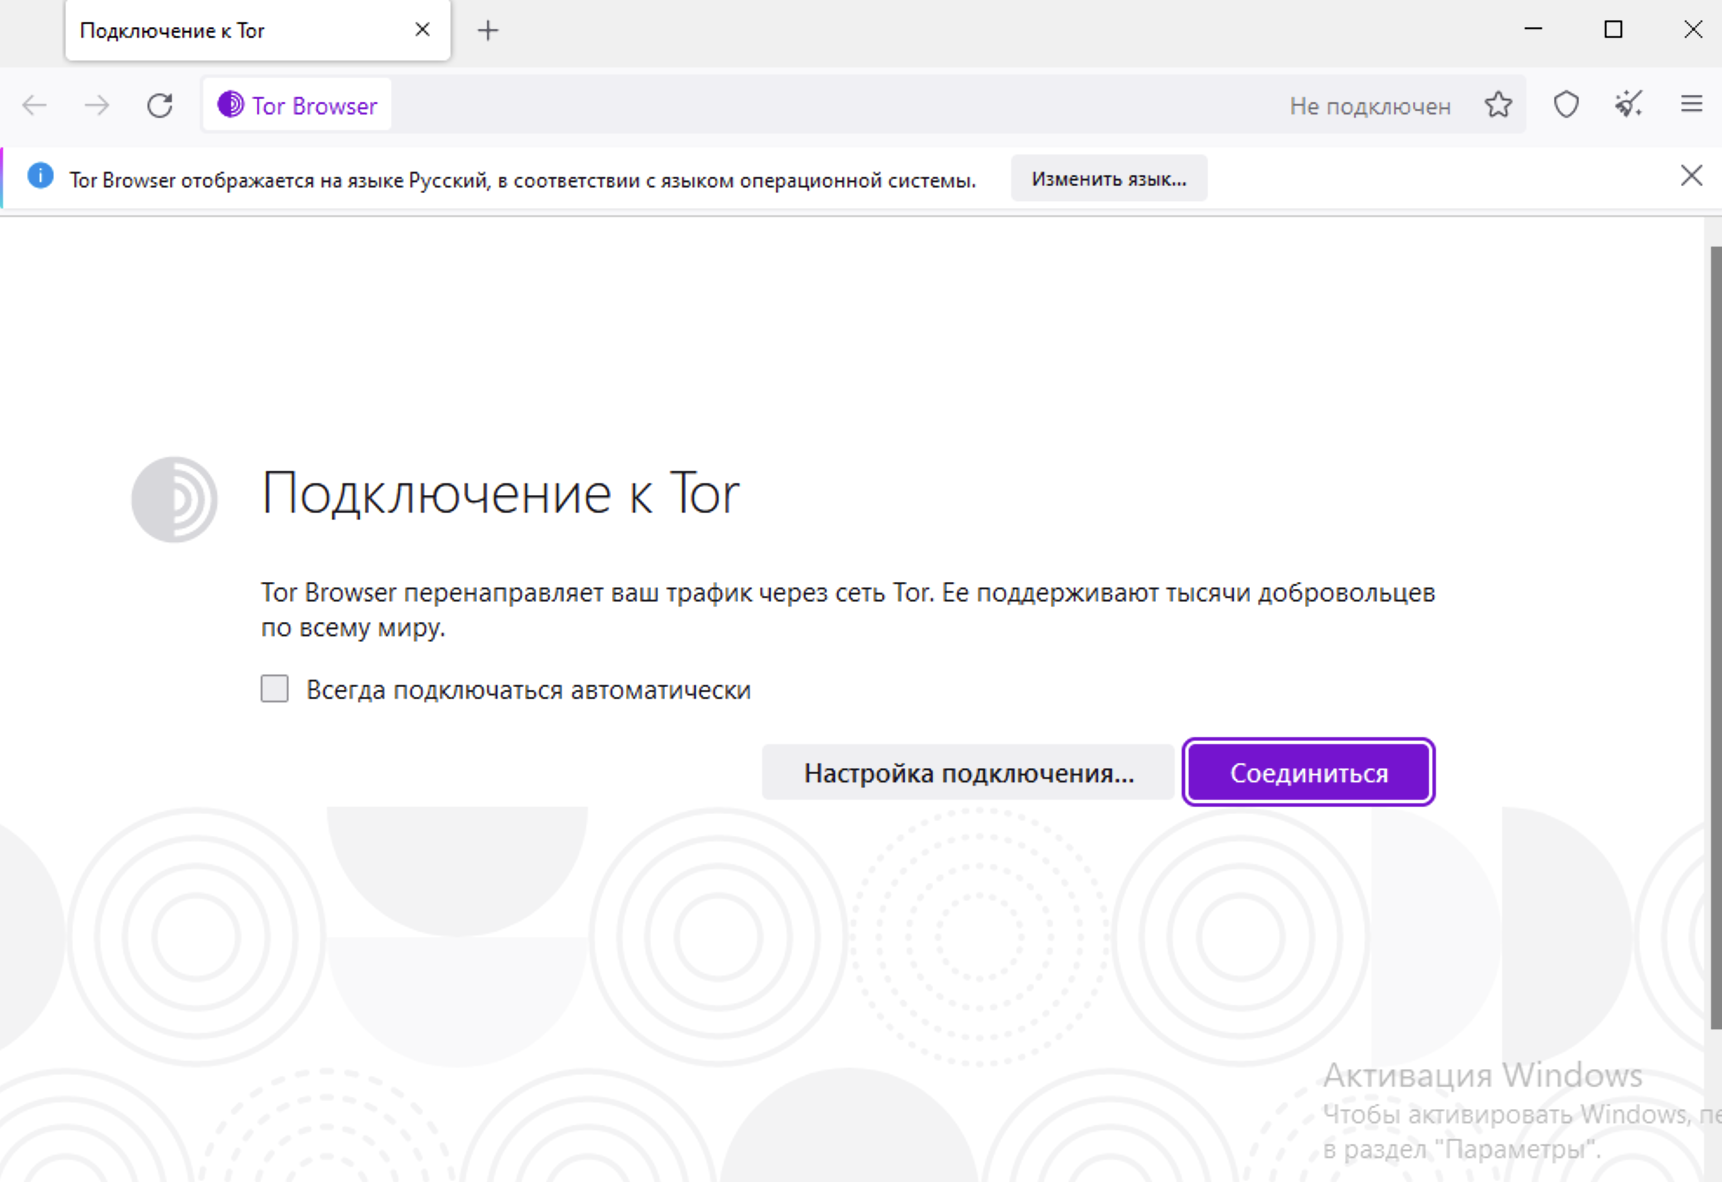Close the language notification bar
1722x1182 pixels.
(x=1691, y=175)
